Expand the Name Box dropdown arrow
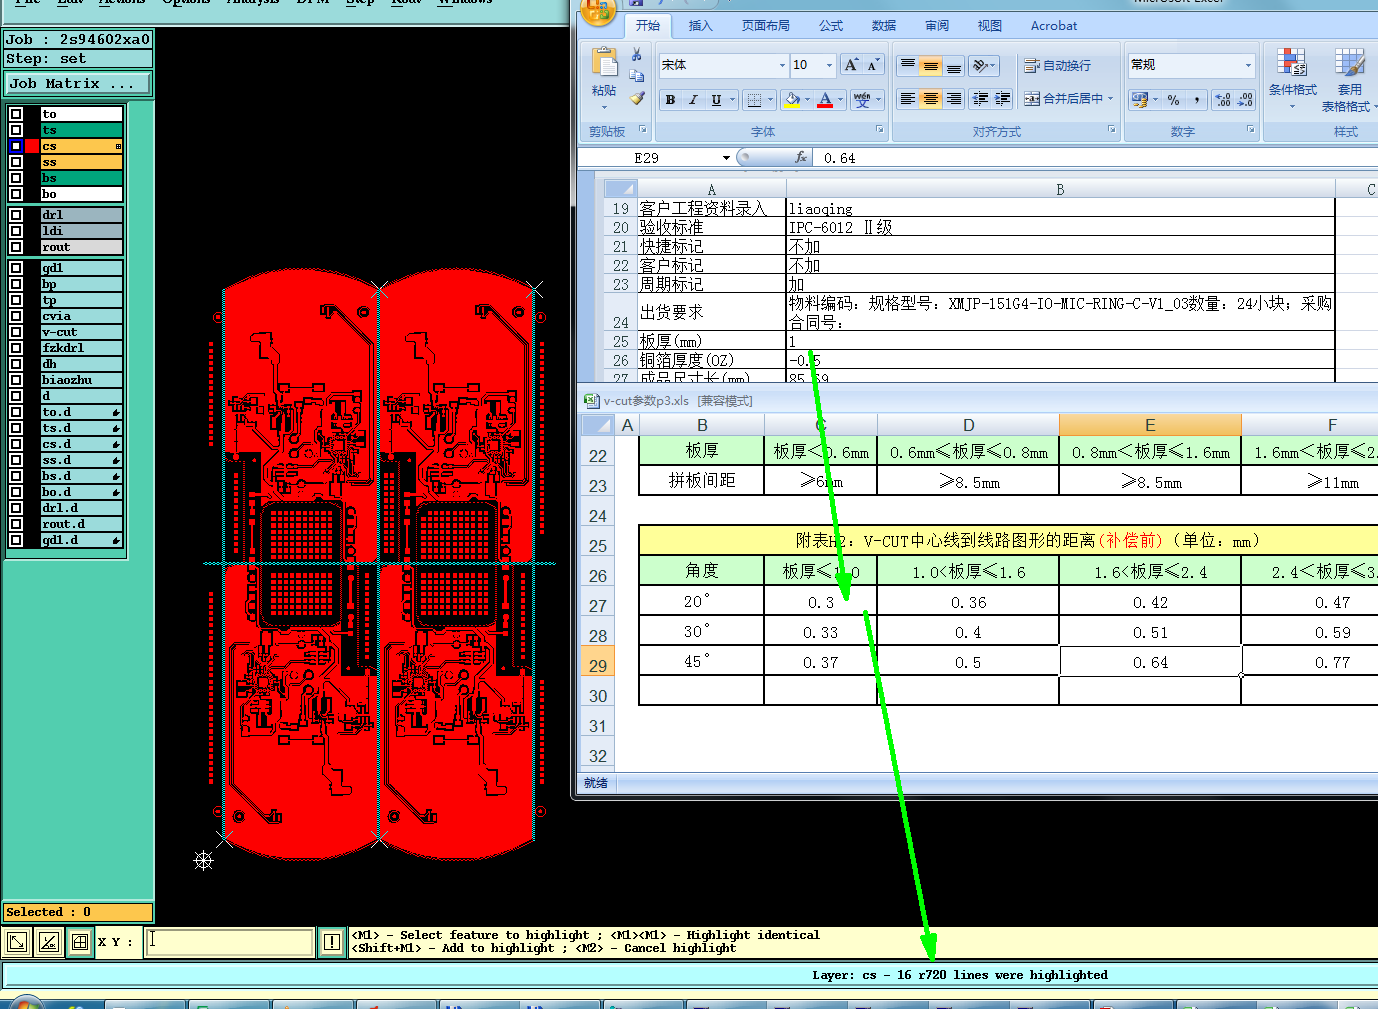This screenshot has width=1378, height=1009. click(x=726, y=158)
